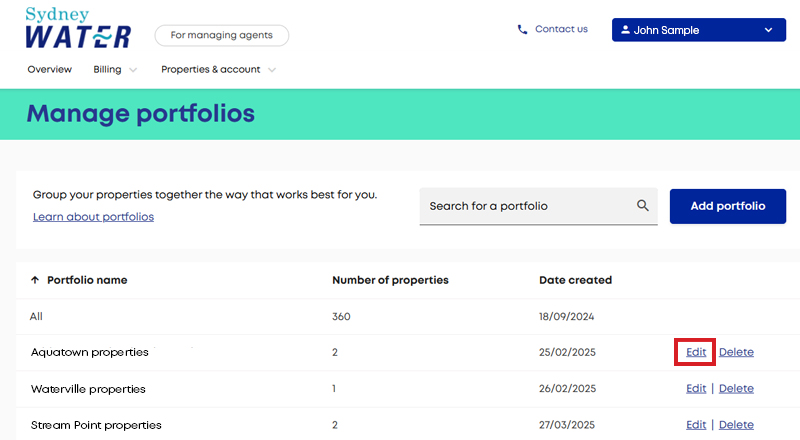Click the user avatar icon in John Sample button
Screen dimensions: 800x440
coord(625,30)
